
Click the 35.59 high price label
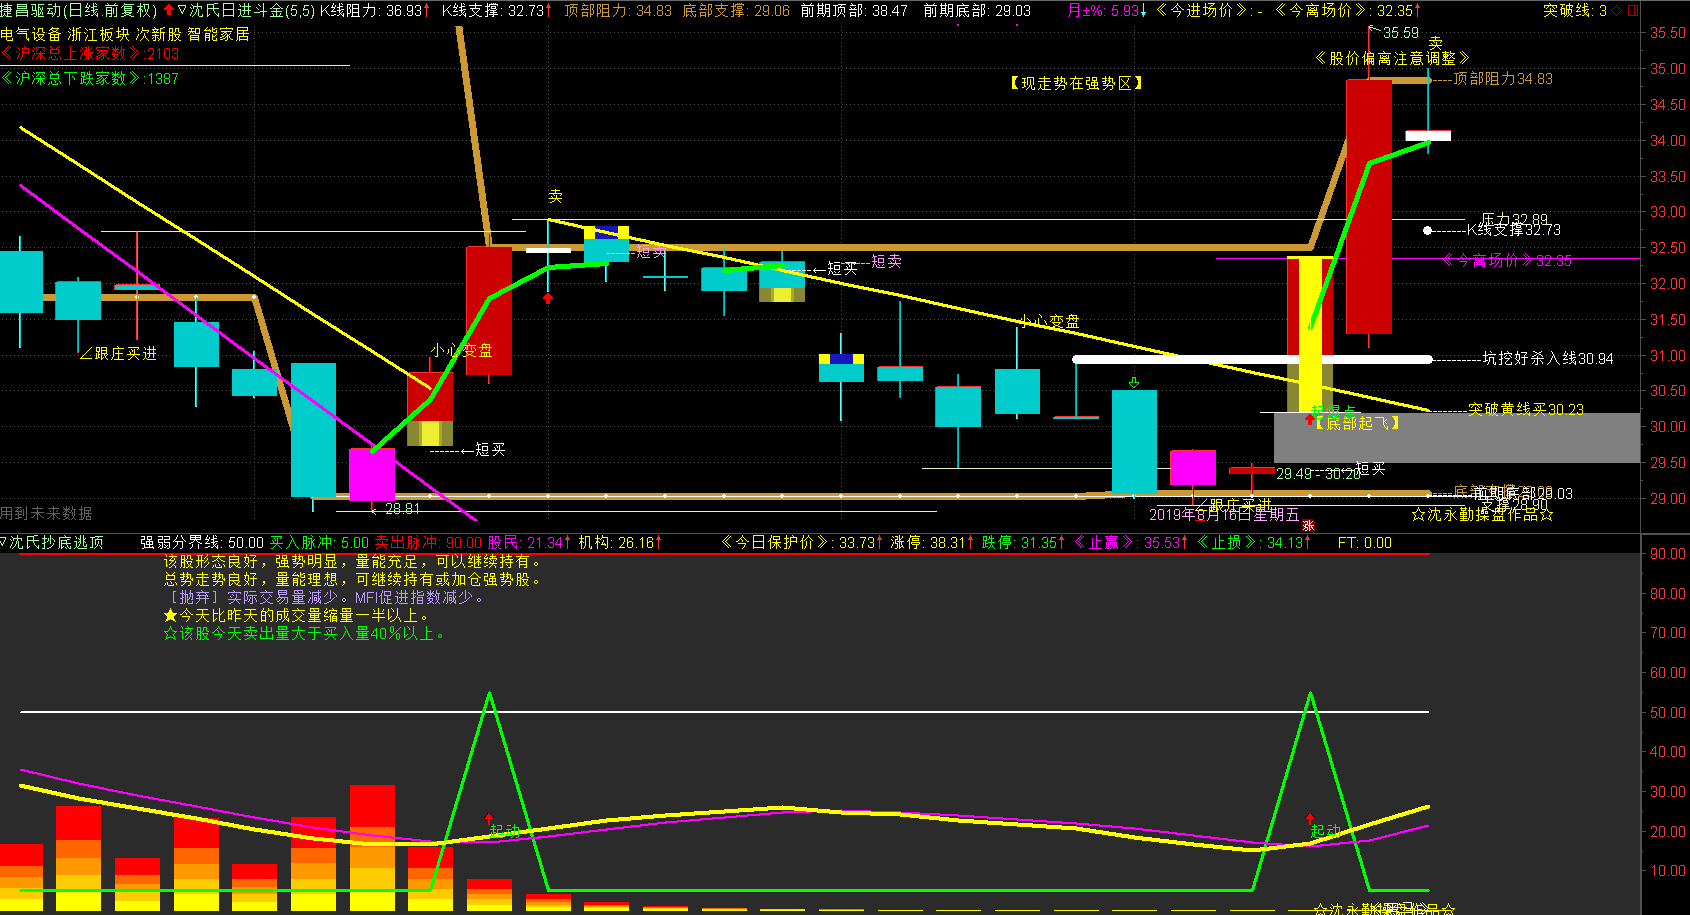pos(1401,33)
